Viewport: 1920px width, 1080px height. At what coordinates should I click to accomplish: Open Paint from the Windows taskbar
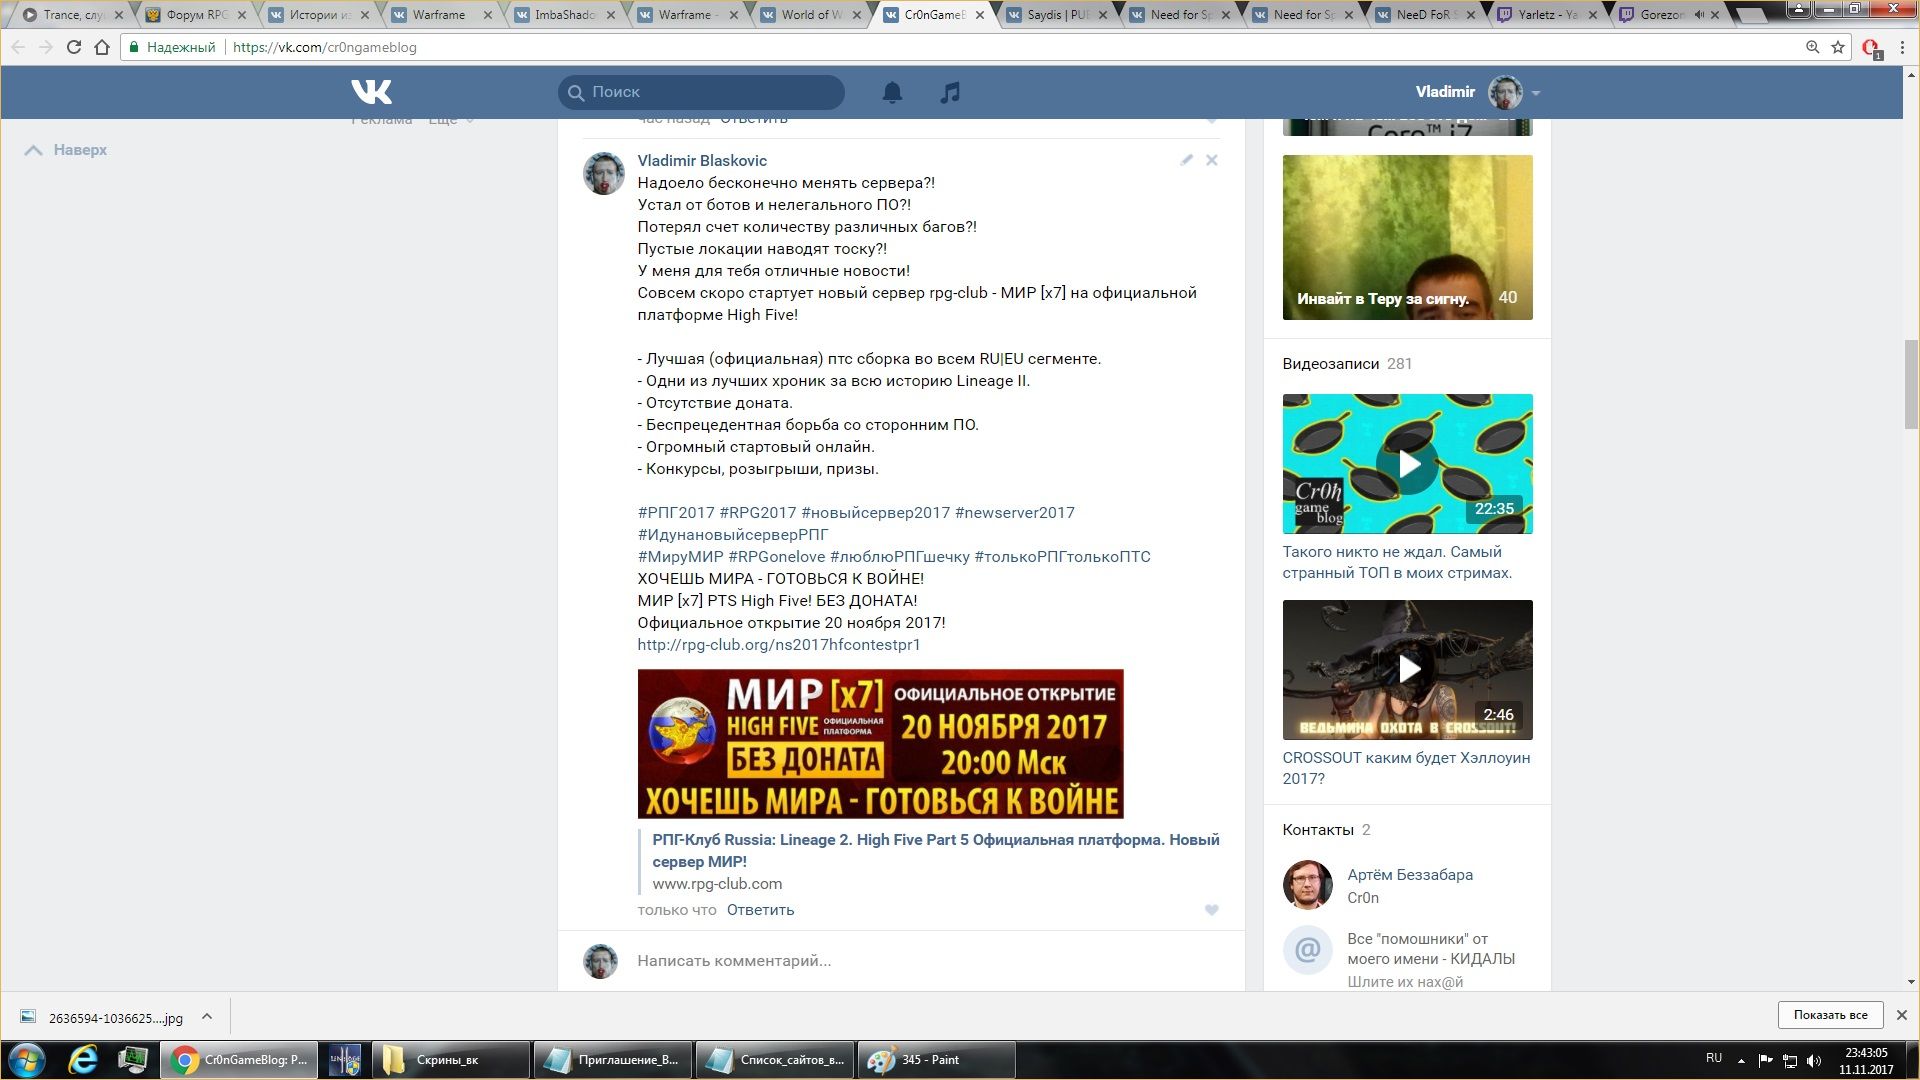click(x=935, y=1060)
